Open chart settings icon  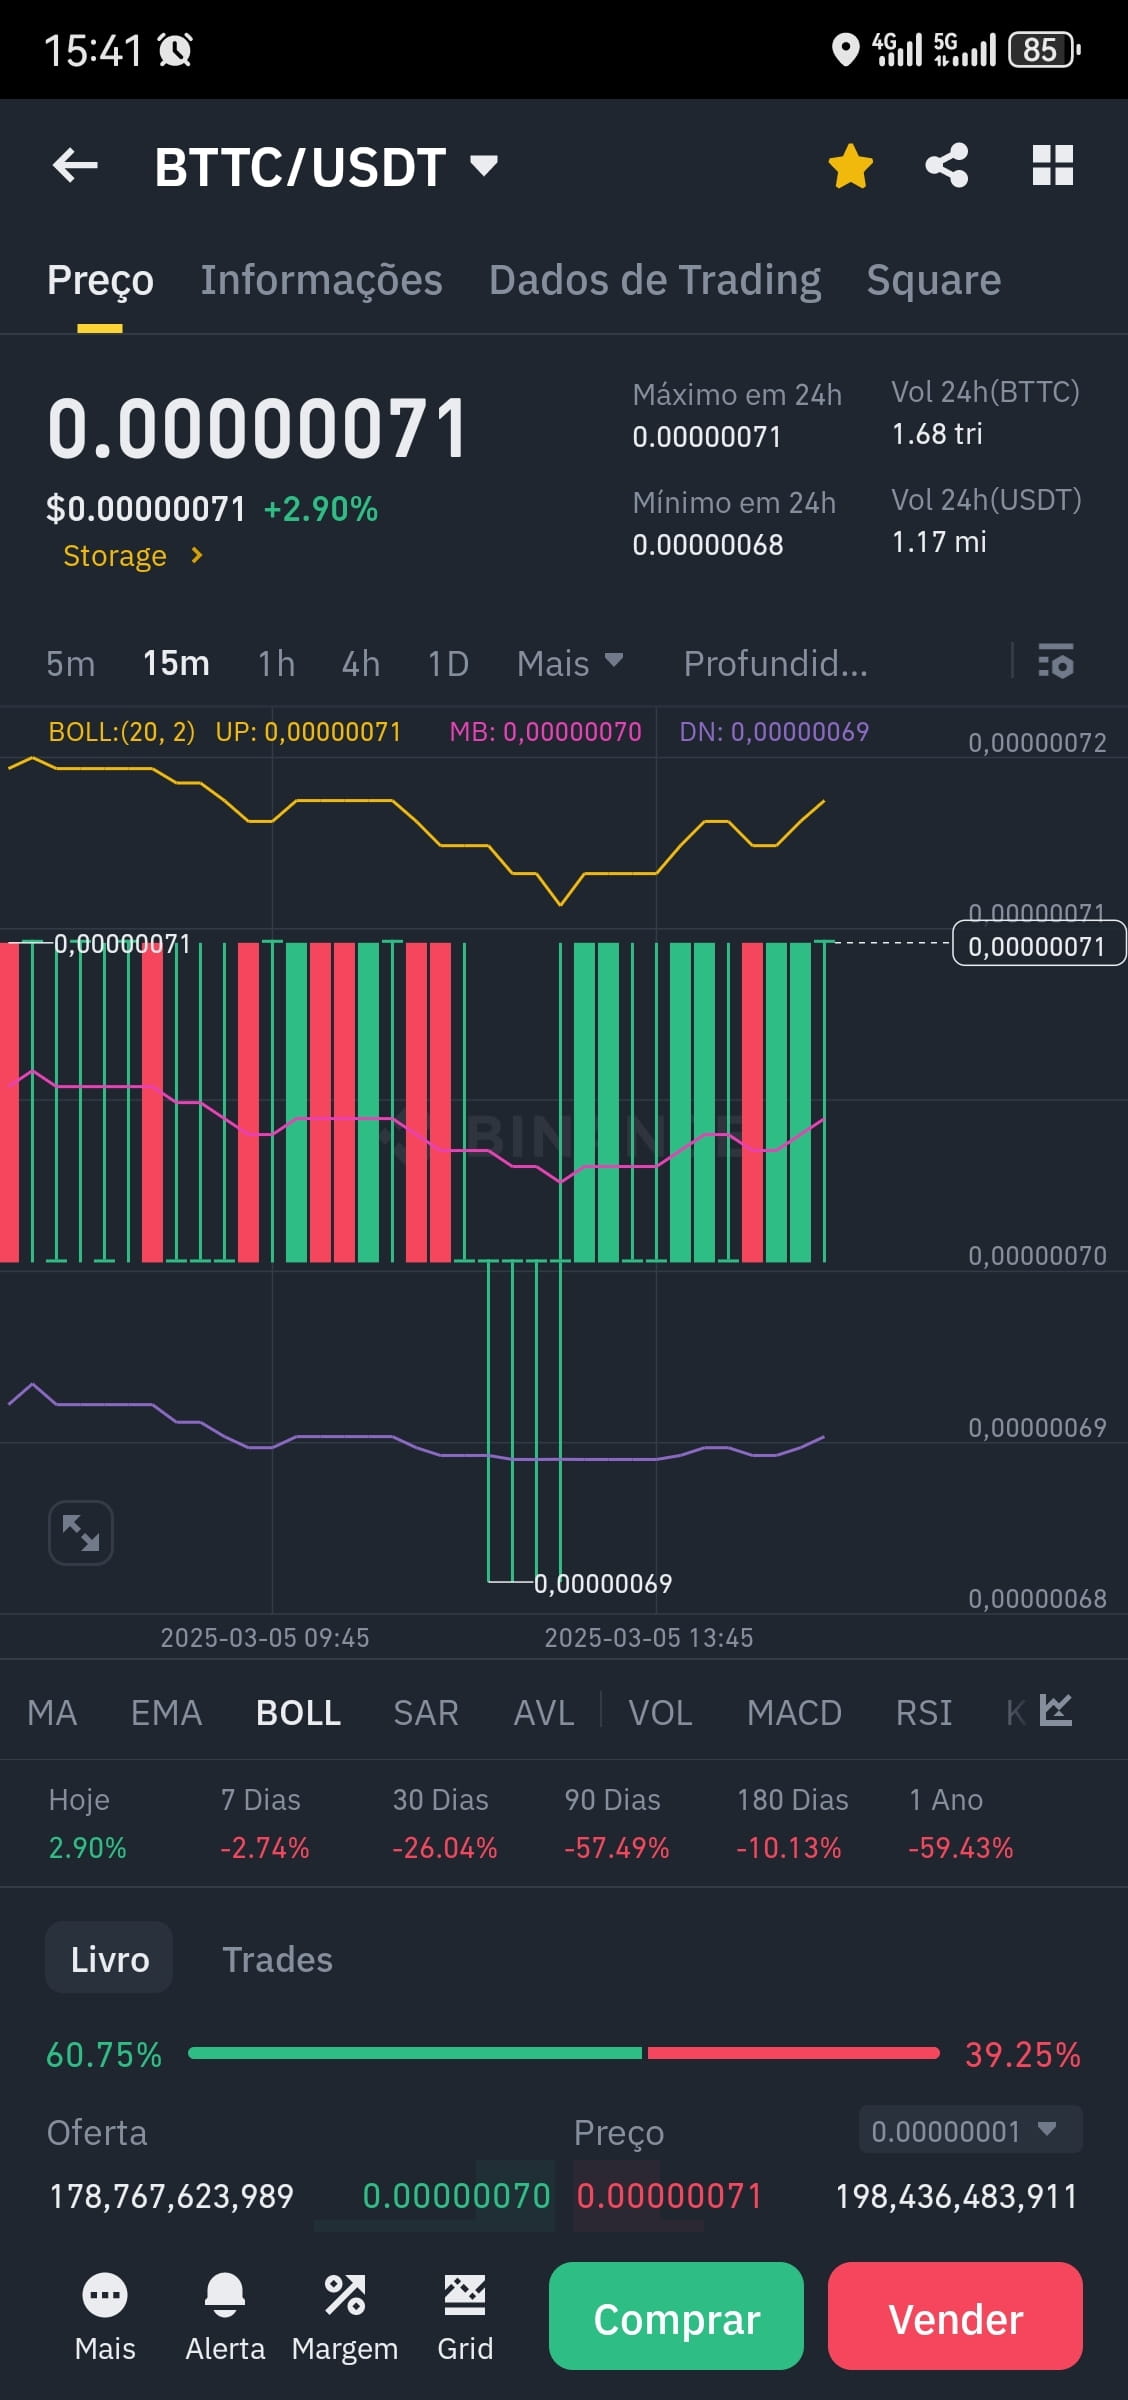click(1056, 661)
